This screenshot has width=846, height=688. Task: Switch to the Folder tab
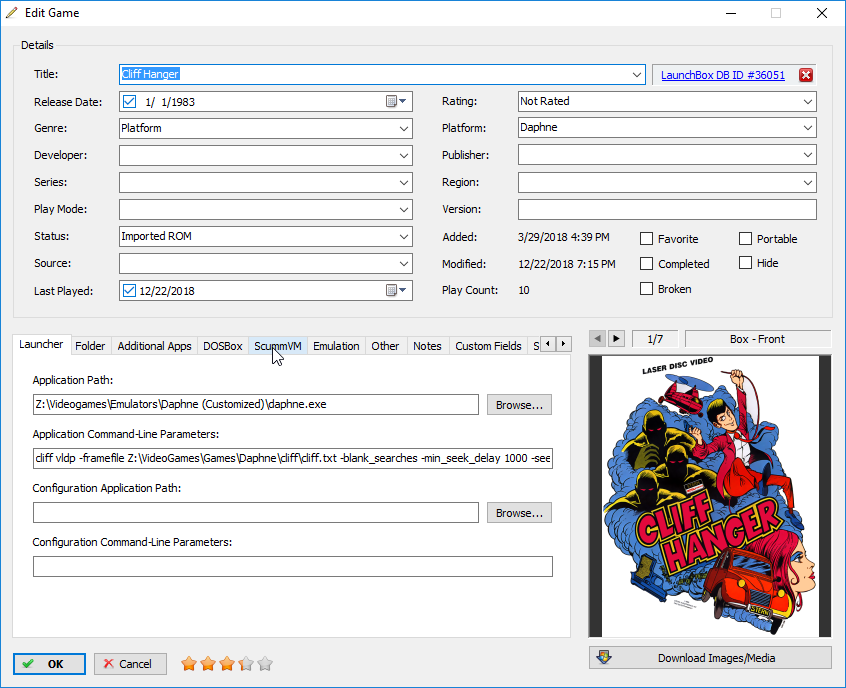(90, 346)
